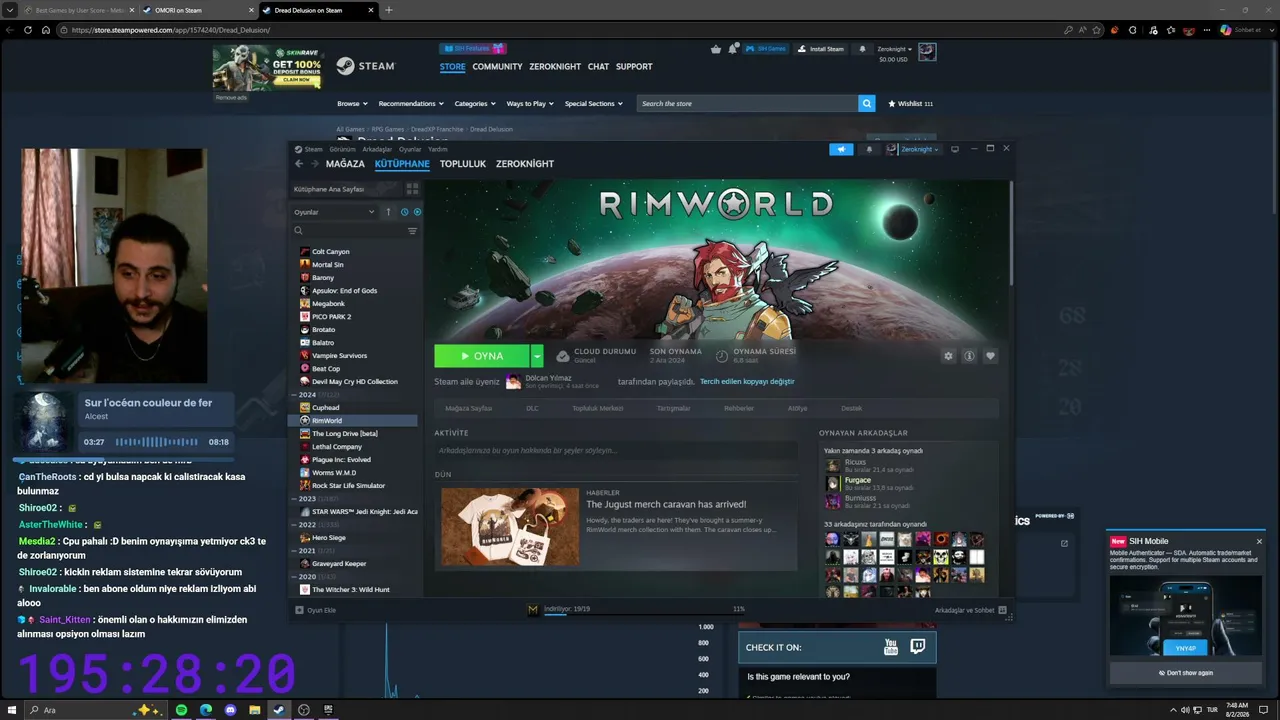Open friends list icon at bottom right
Viewport: 1280px width, 720px height.
1002,610
